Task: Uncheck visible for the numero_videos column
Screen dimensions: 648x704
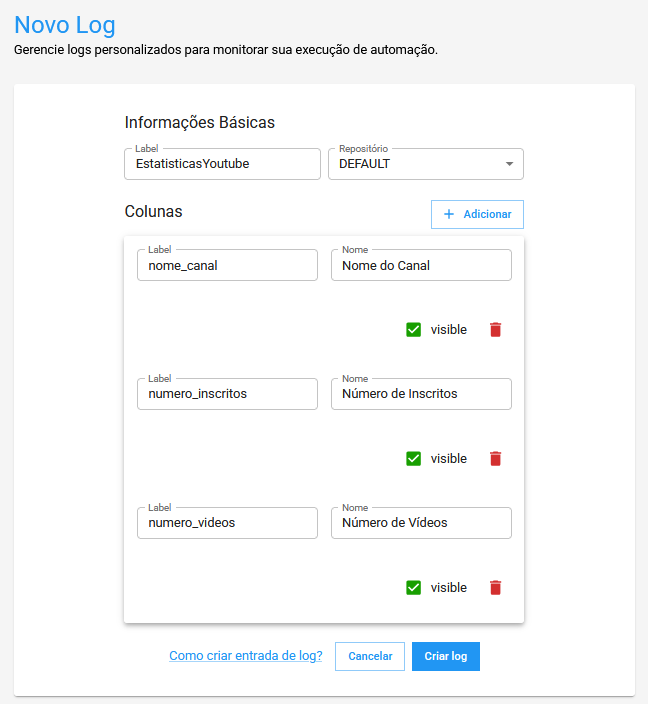Action: click(x=414, y=588)
